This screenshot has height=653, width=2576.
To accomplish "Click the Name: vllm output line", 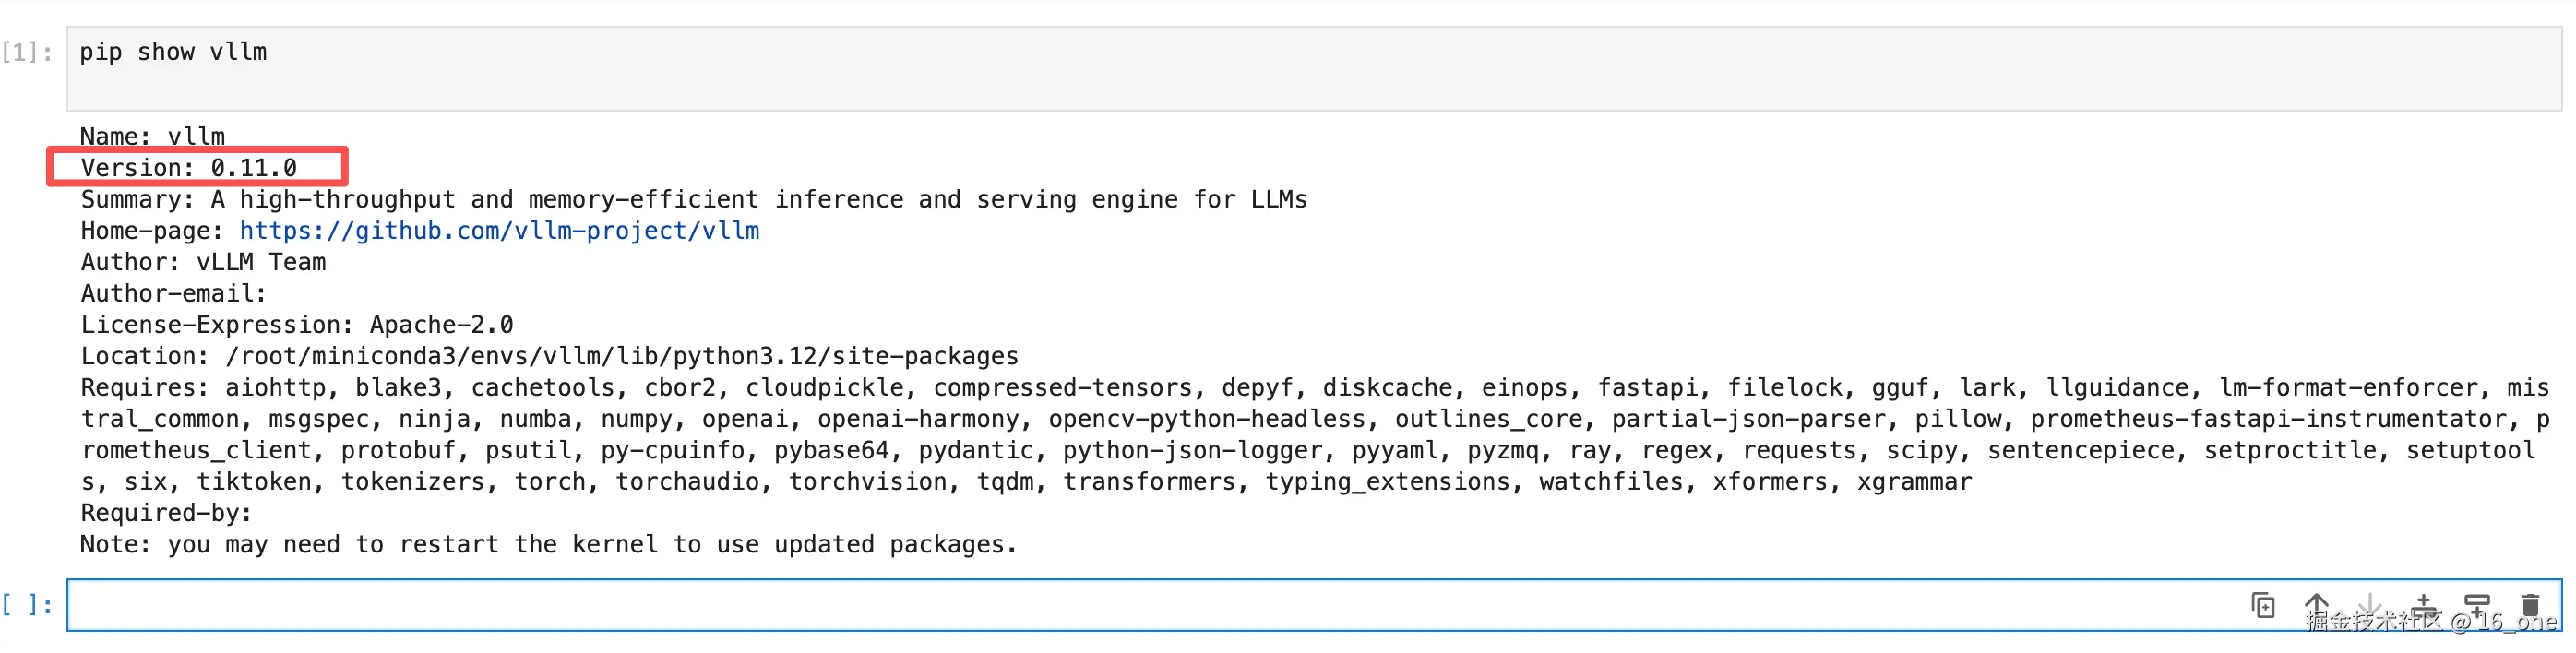I will 153,136.
